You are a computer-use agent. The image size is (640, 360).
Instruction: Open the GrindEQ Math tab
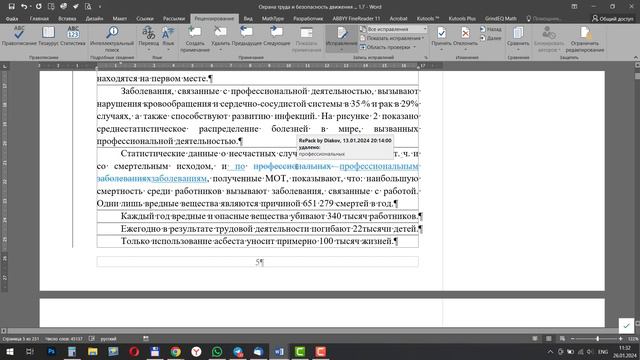tap(500, 19)
